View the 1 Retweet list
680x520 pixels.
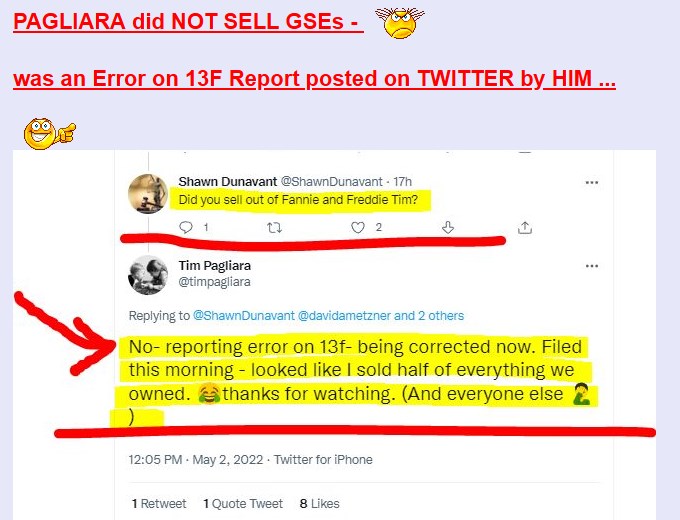tap(159, 504)
